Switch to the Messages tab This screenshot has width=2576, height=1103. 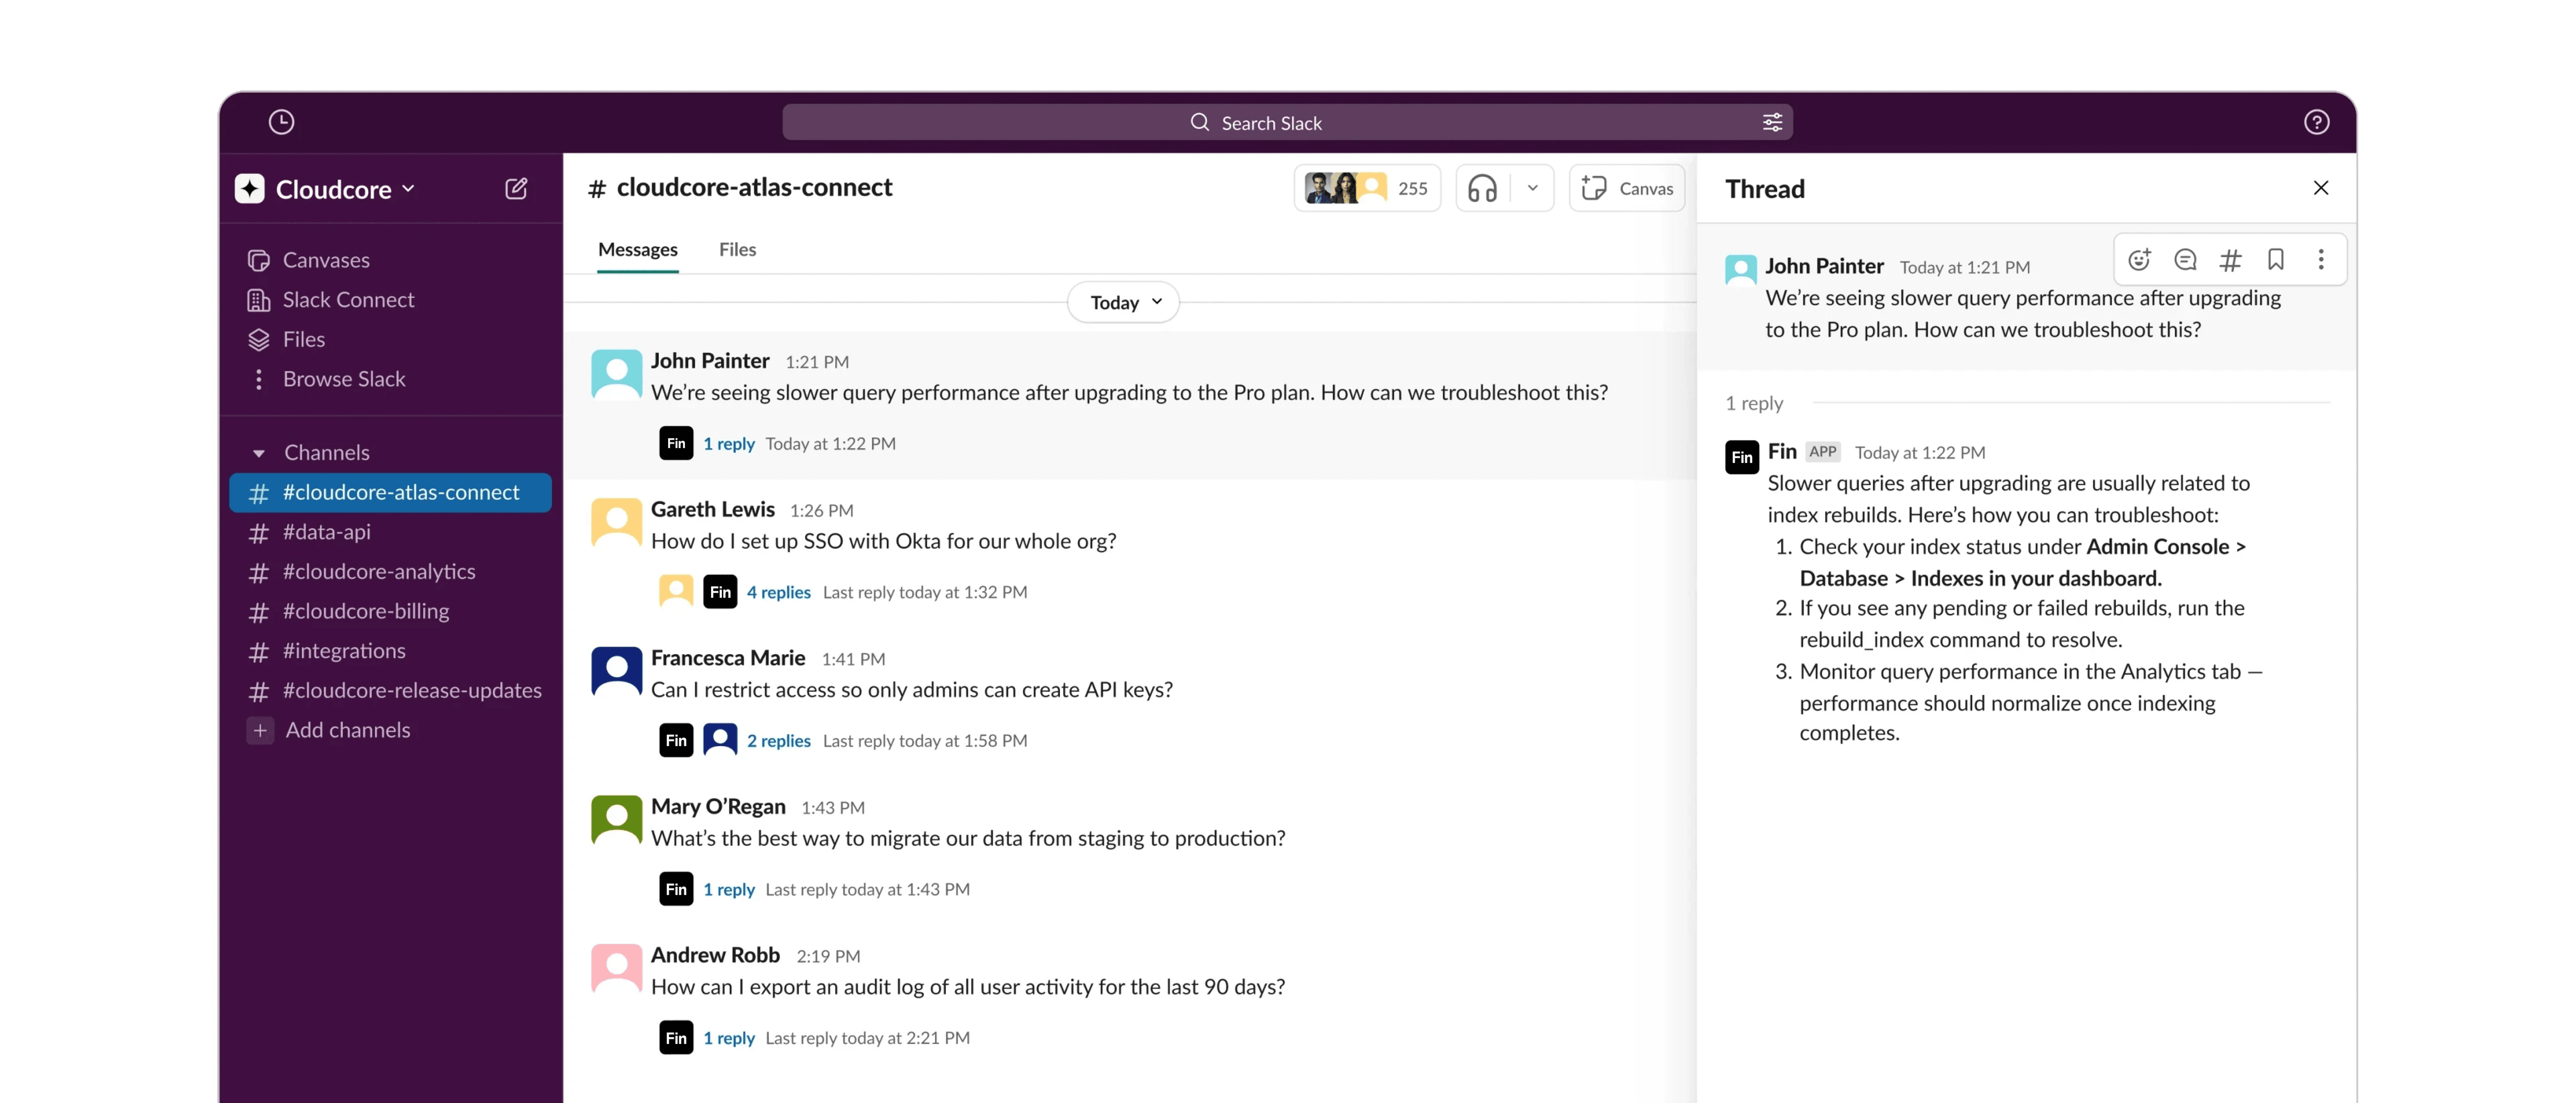click(x=637, y=250)
